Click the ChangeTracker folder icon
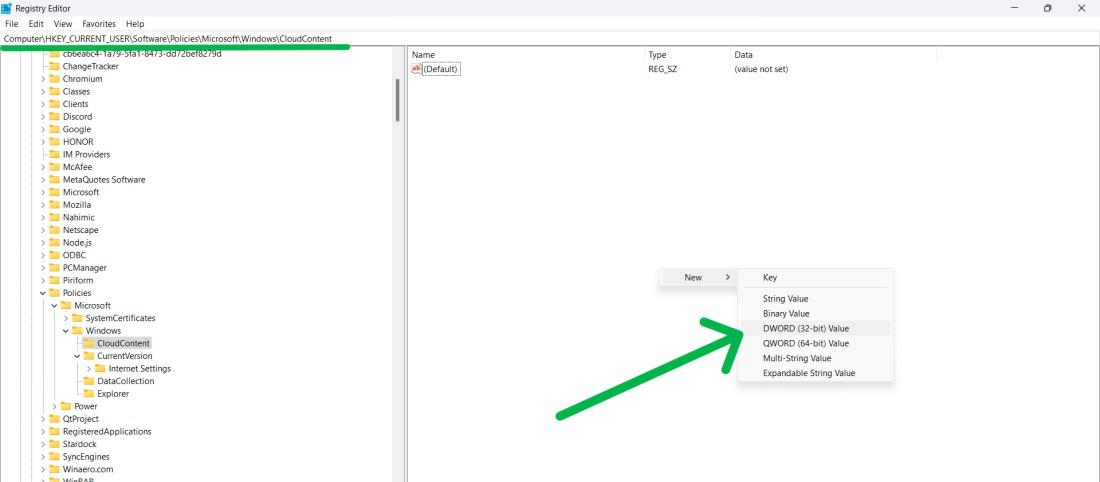Image resolution: width=1100 pixels, height=482 pixels. tap(54, 67)
